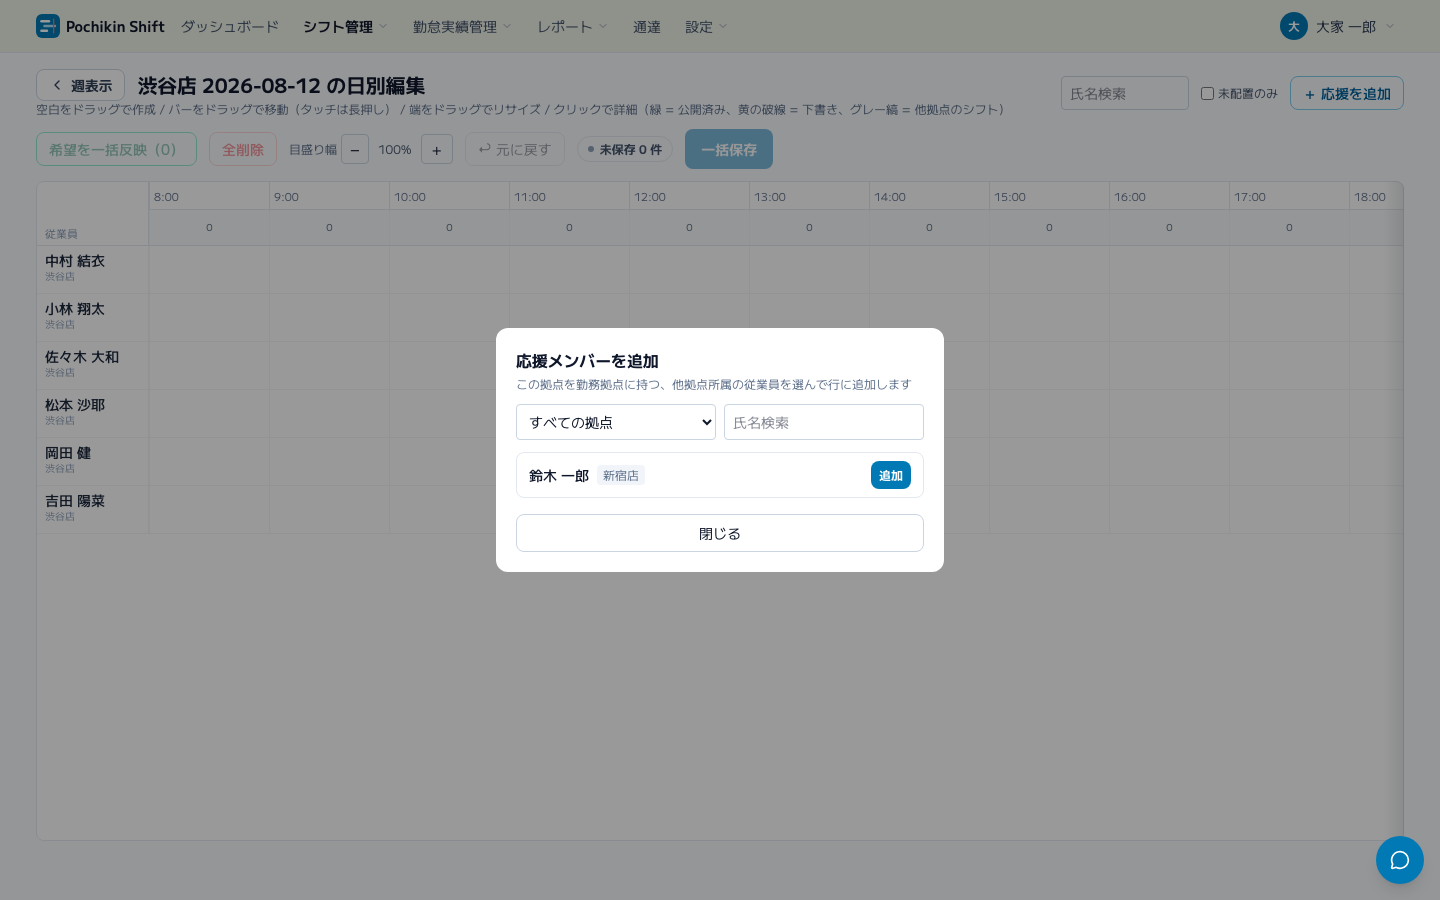Click the 鈴木 一郎 name in dialog
Viewport: 1440px width, 900px height.
point(559,475)
